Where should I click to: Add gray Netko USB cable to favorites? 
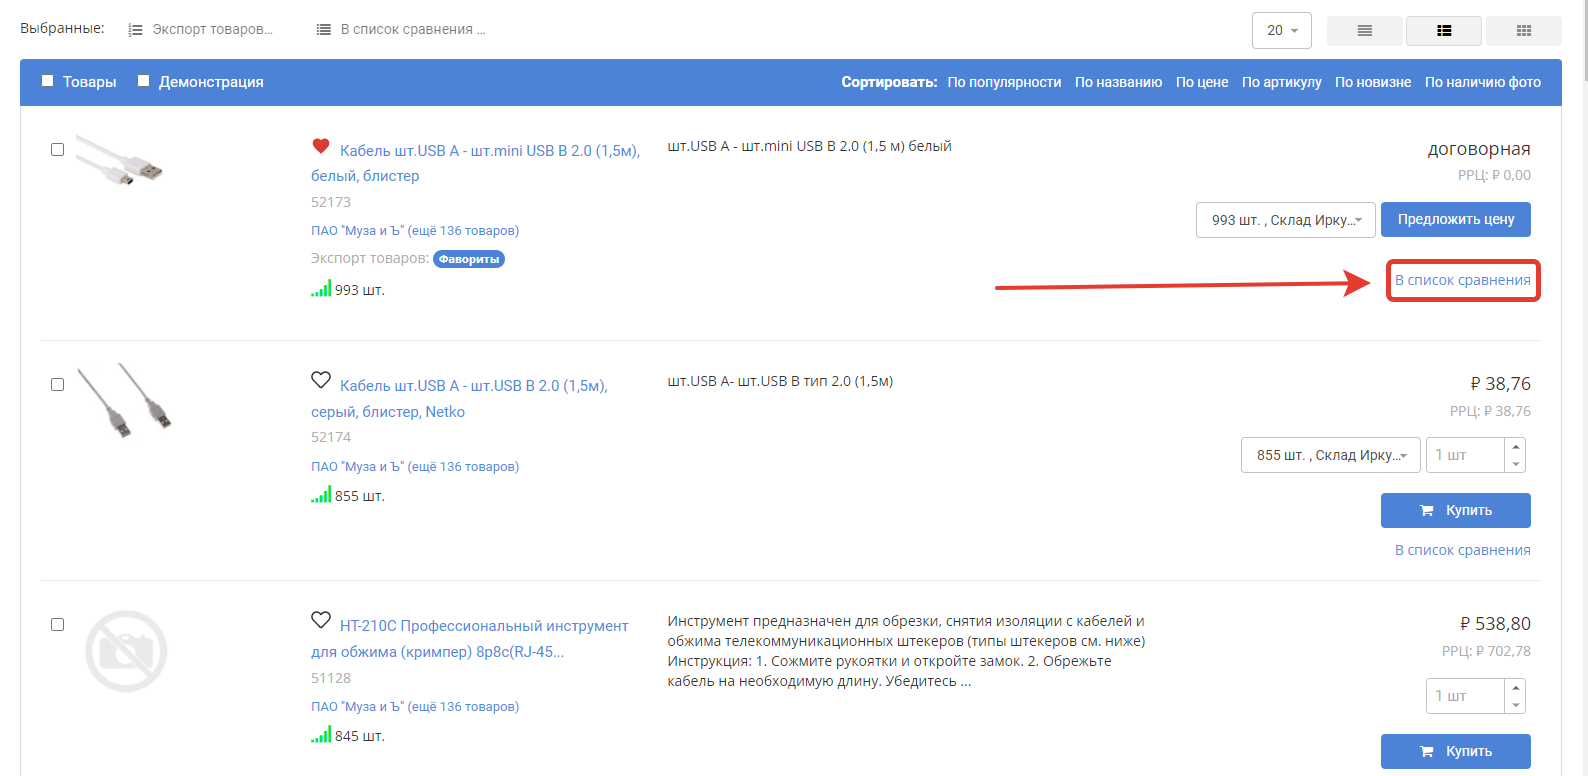click(321, 380)
